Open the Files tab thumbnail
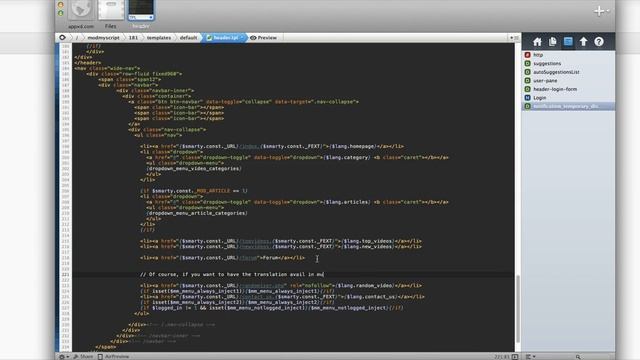The width and height of the screenshot is (640, 360). pos(111,10)
